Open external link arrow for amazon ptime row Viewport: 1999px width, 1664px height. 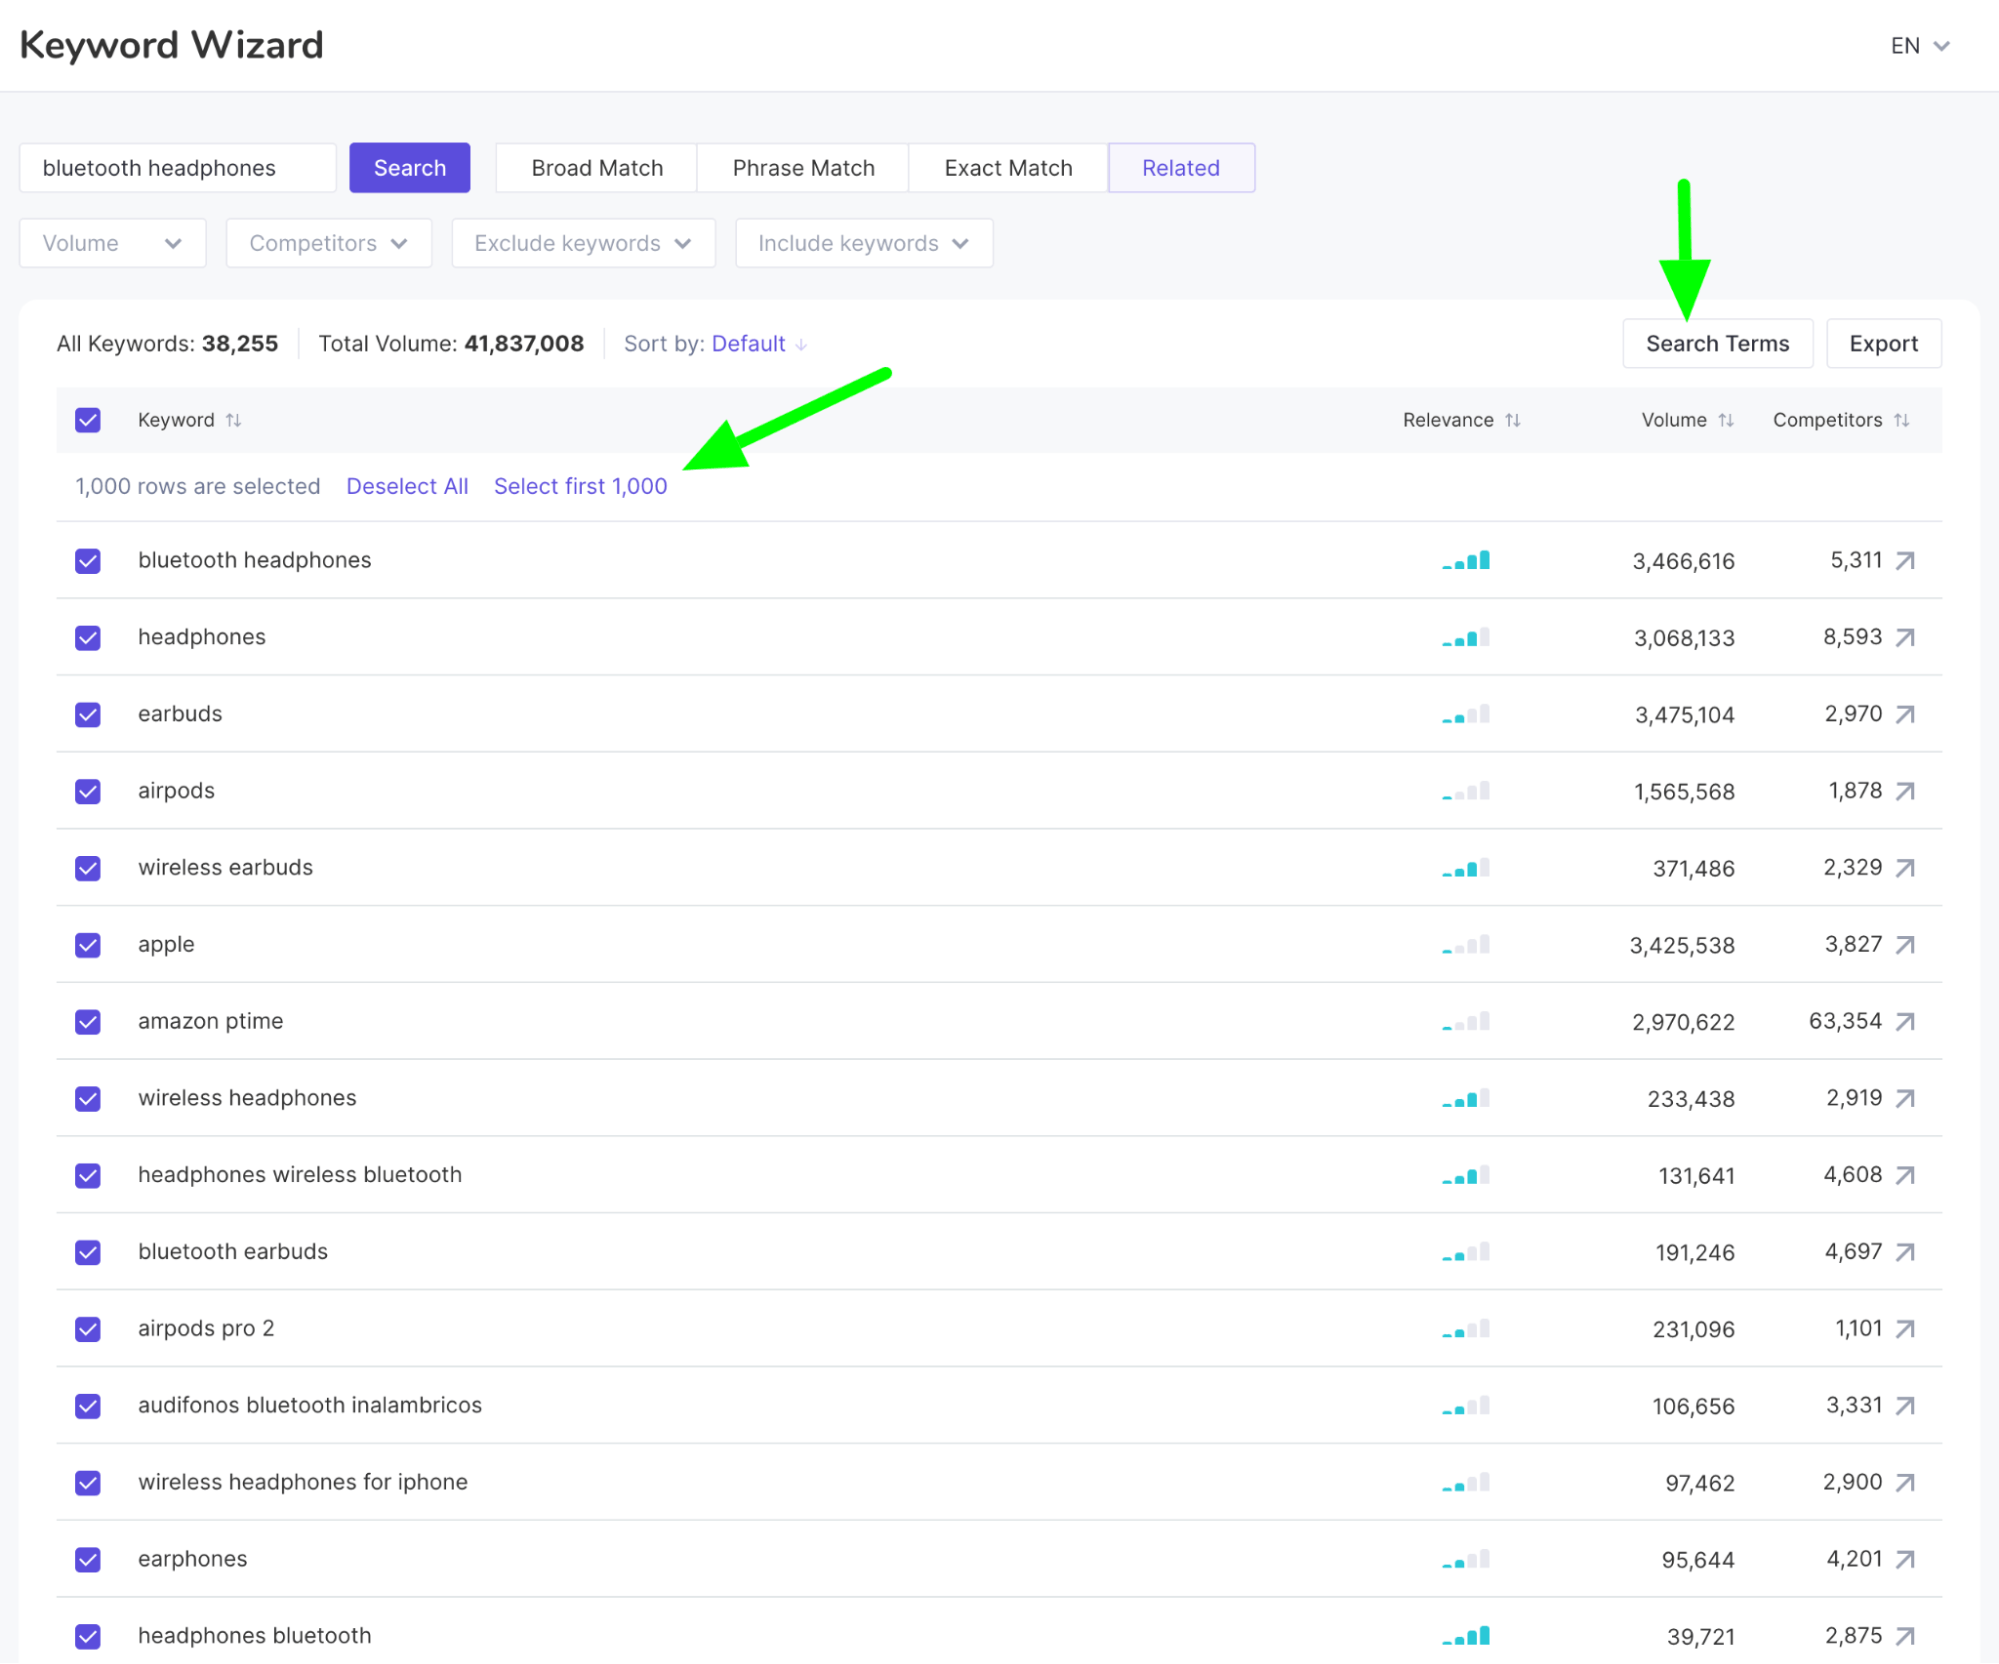click(x=1905, y=1022)
